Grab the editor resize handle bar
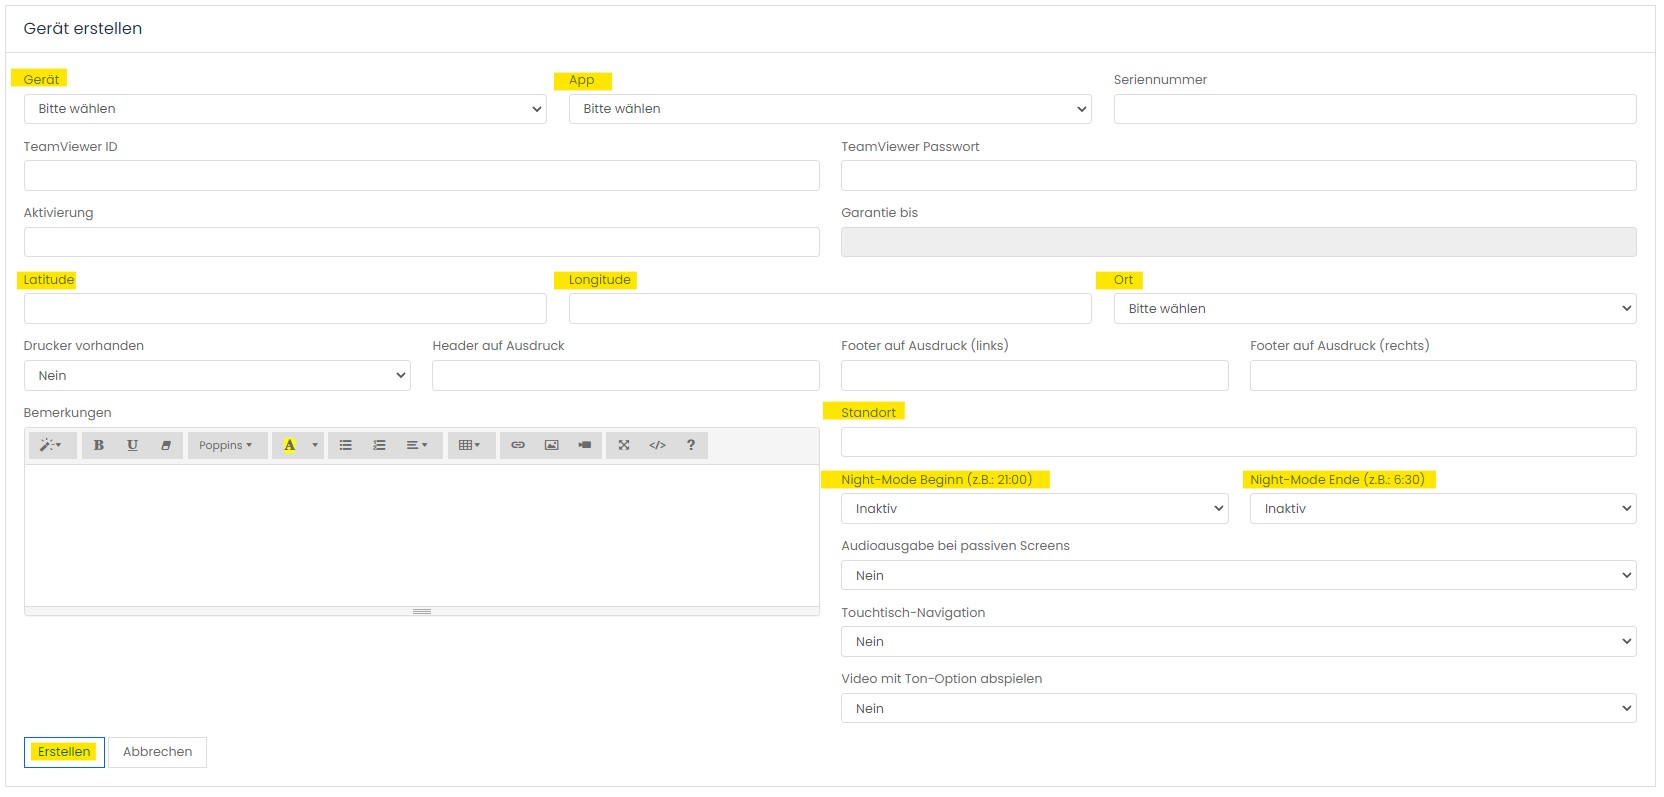Screen dimensions: 1664x797 [x=421, y=611]
